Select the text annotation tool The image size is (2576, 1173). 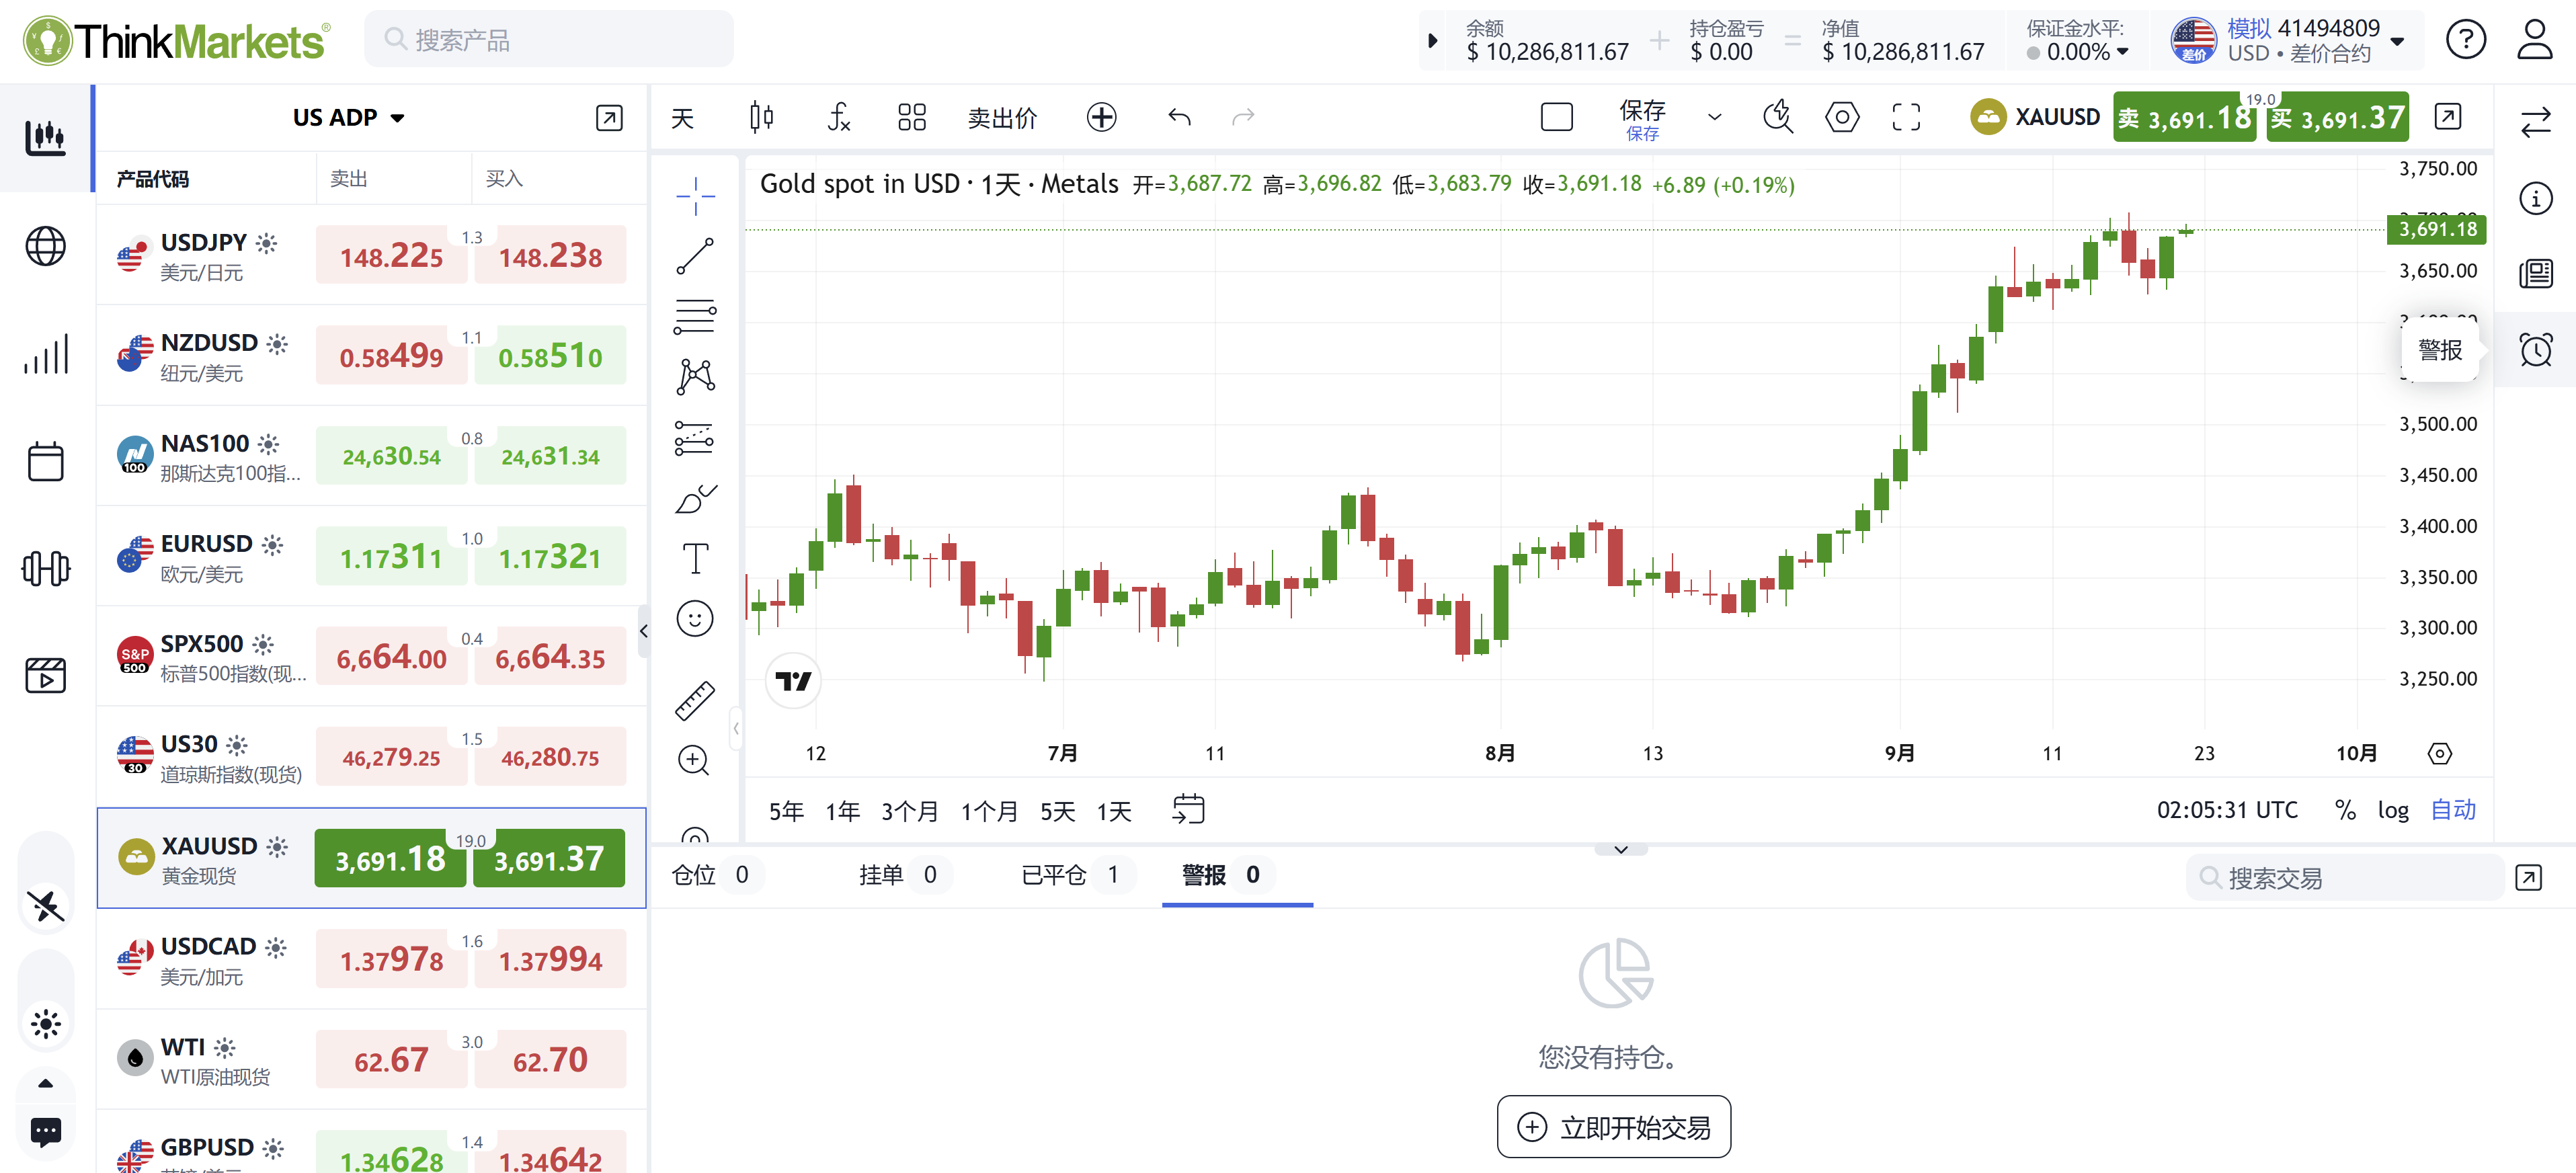[x=695, y=558]
